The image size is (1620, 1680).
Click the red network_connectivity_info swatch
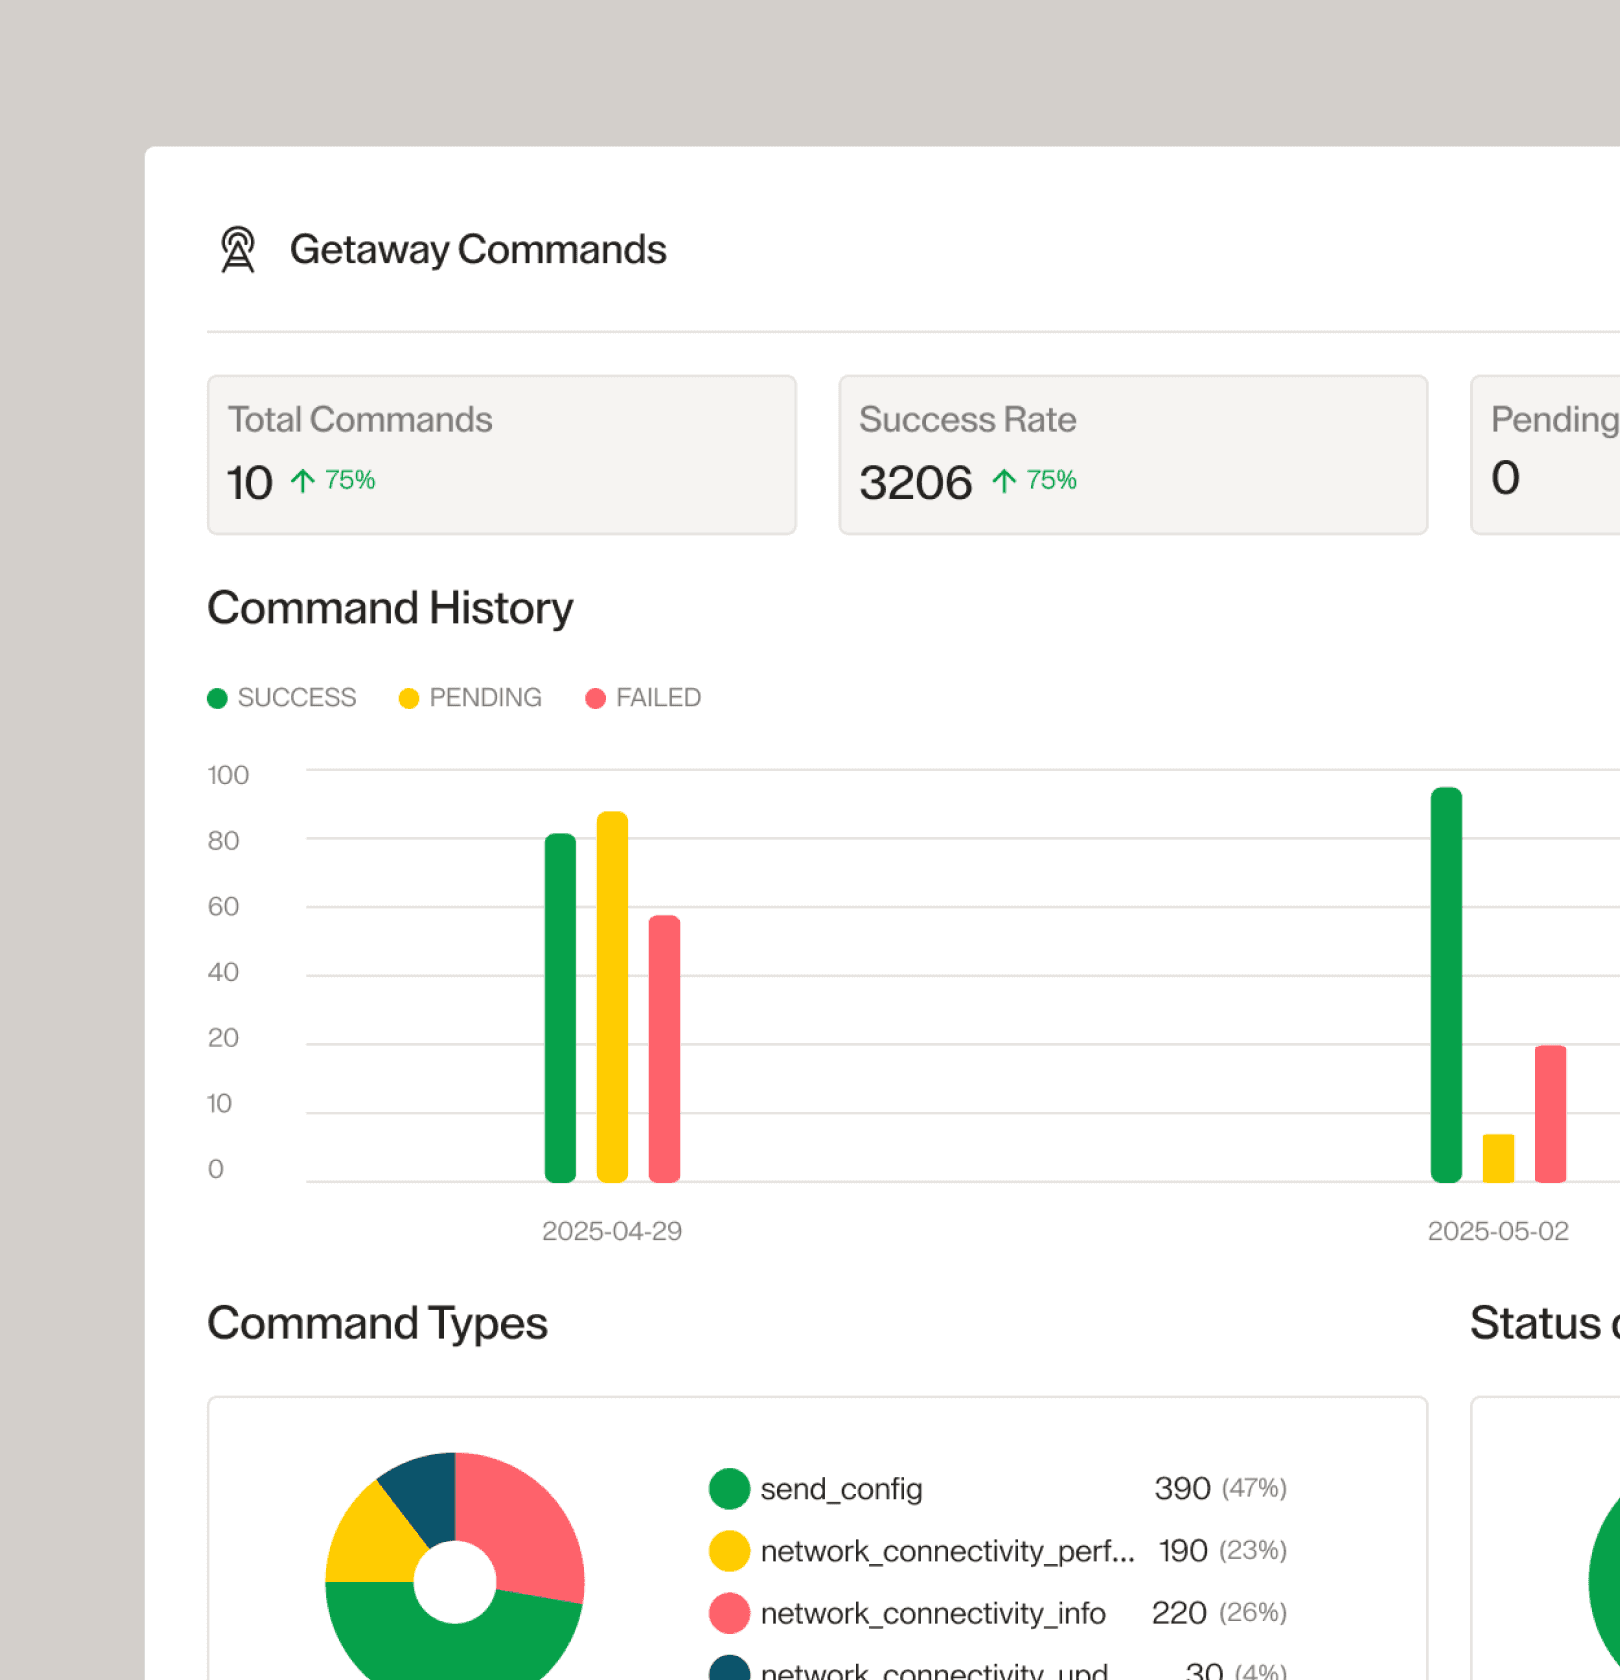(x=729, y=1613)
